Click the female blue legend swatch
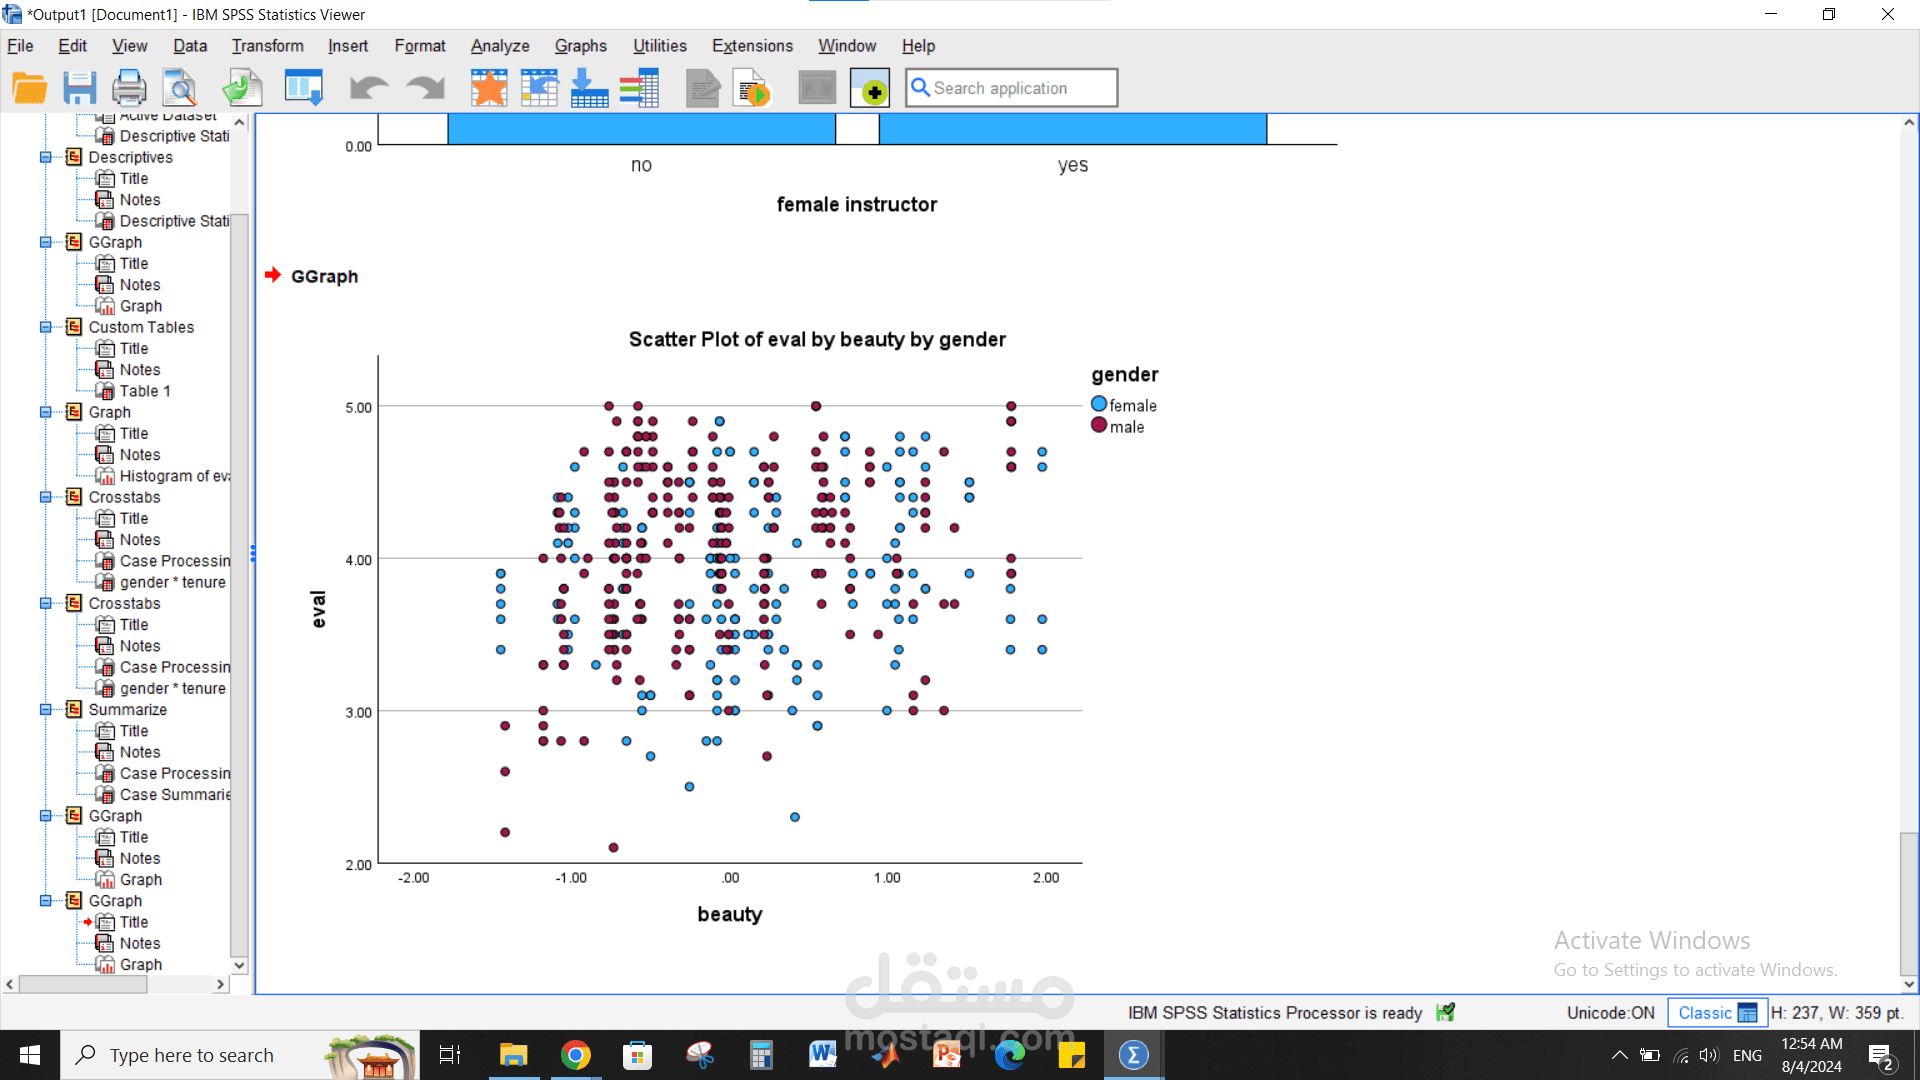 tap(1099, 404)
